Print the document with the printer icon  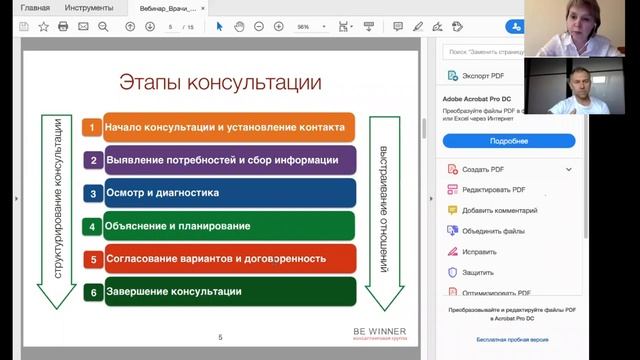click(63, 27)
